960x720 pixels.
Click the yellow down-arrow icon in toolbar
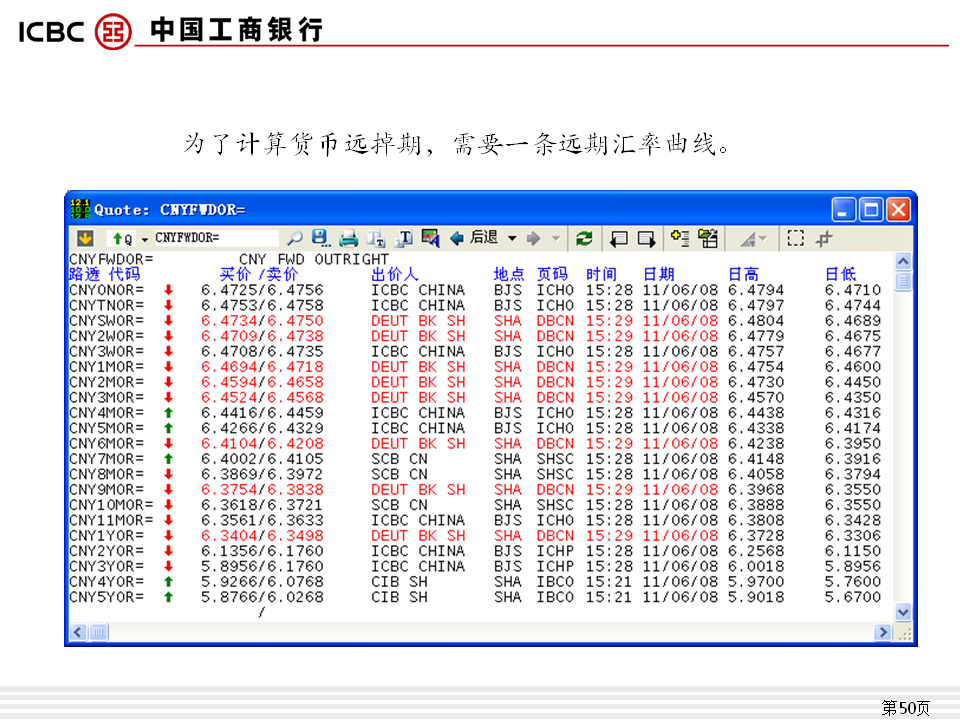tap(84, 239)
